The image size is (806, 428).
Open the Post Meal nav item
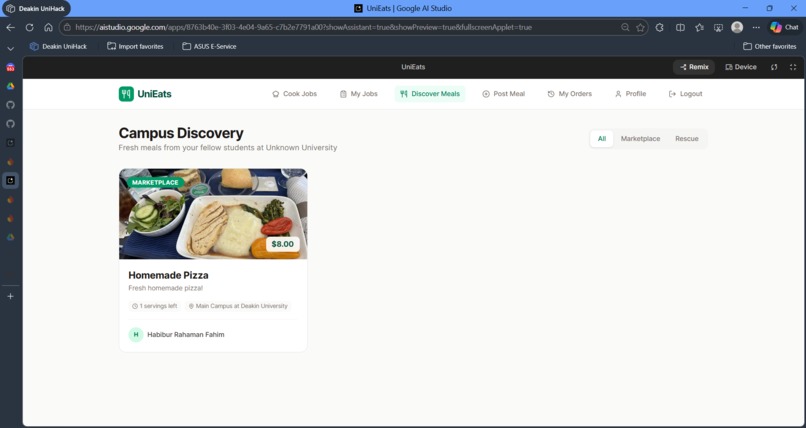pos(504,94)
